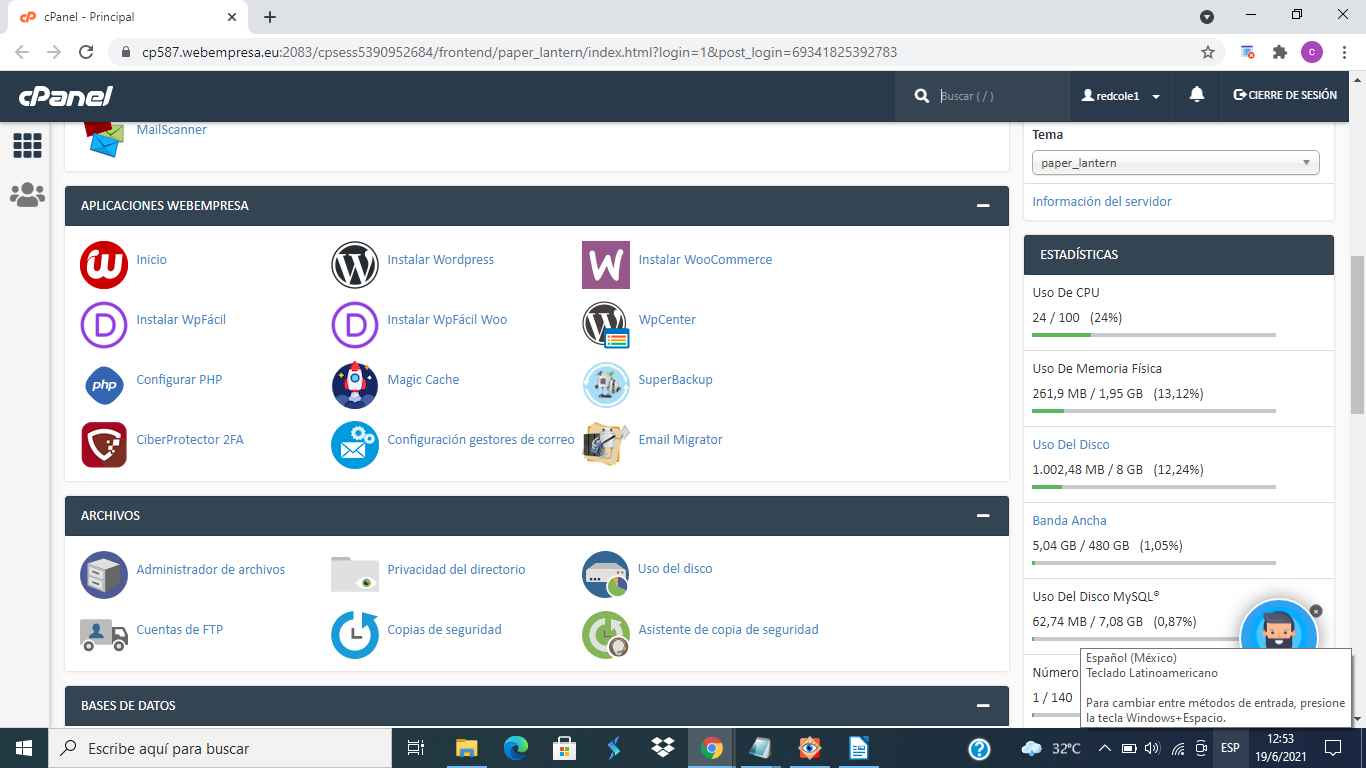Click the Webempresa Inicio icon
Screen dimensions: 1366x768
[x=104, y=265]
